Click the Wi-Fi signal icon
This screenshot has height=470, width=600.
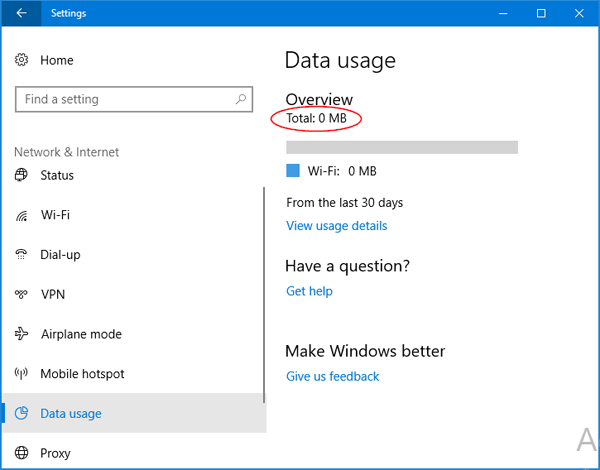click(21, 215)
